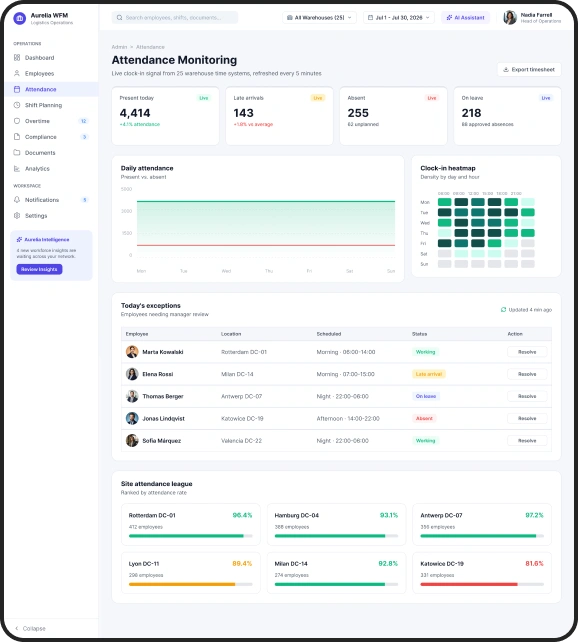The height and width of the screenshot is (642, 578).
Task: Click the Late arrival status tag
Action: click(x=429, y=374)
